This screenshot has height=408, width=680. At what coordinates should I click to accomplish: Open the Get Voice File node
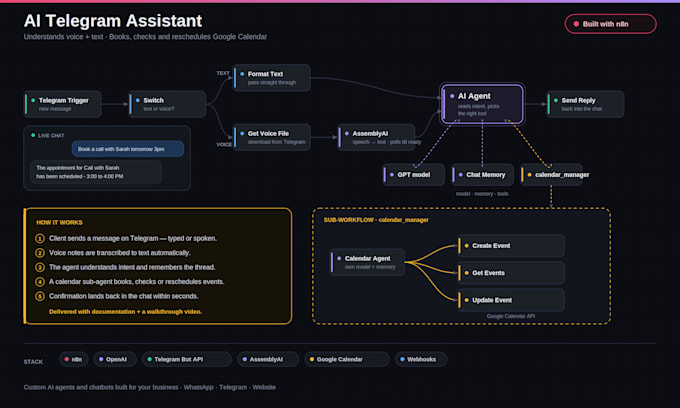pos(272,137)
